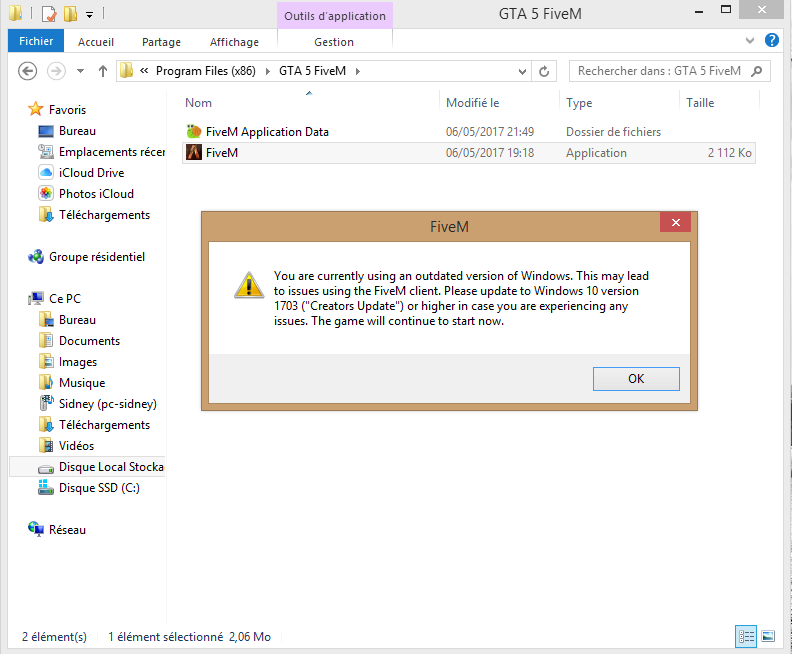Show hidden breadcrumb path chevrons
Screen dimensions: 793x657
(x=144, y=71)
